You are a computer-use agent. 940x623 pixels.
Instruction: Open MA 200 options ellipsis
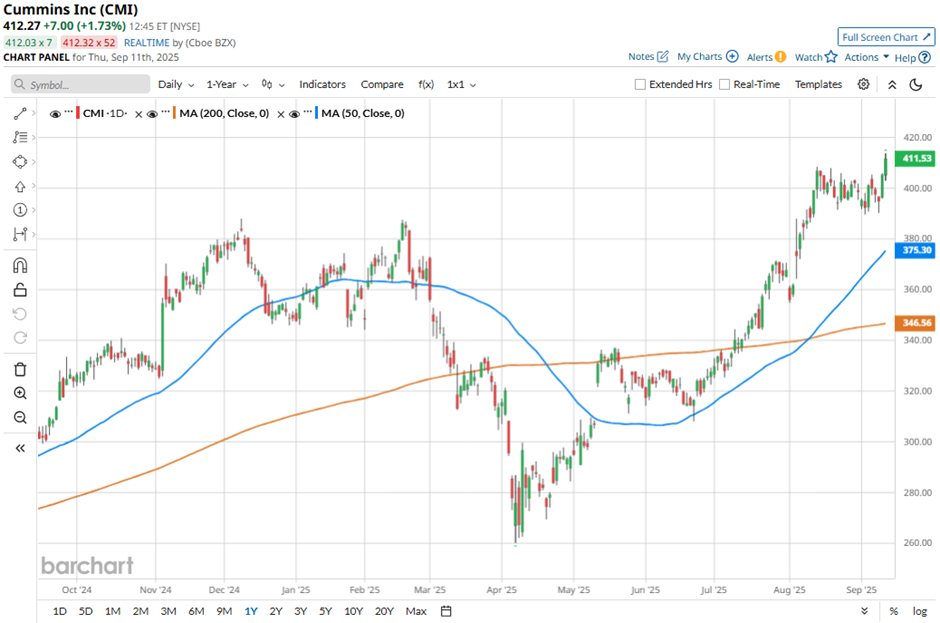point(165,112)
